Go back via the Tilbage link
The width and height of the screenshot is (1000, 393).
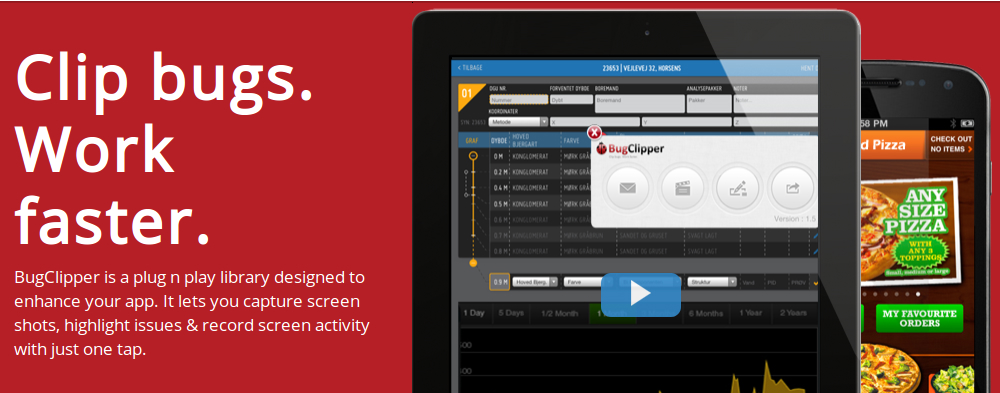[x=470, y=68]
